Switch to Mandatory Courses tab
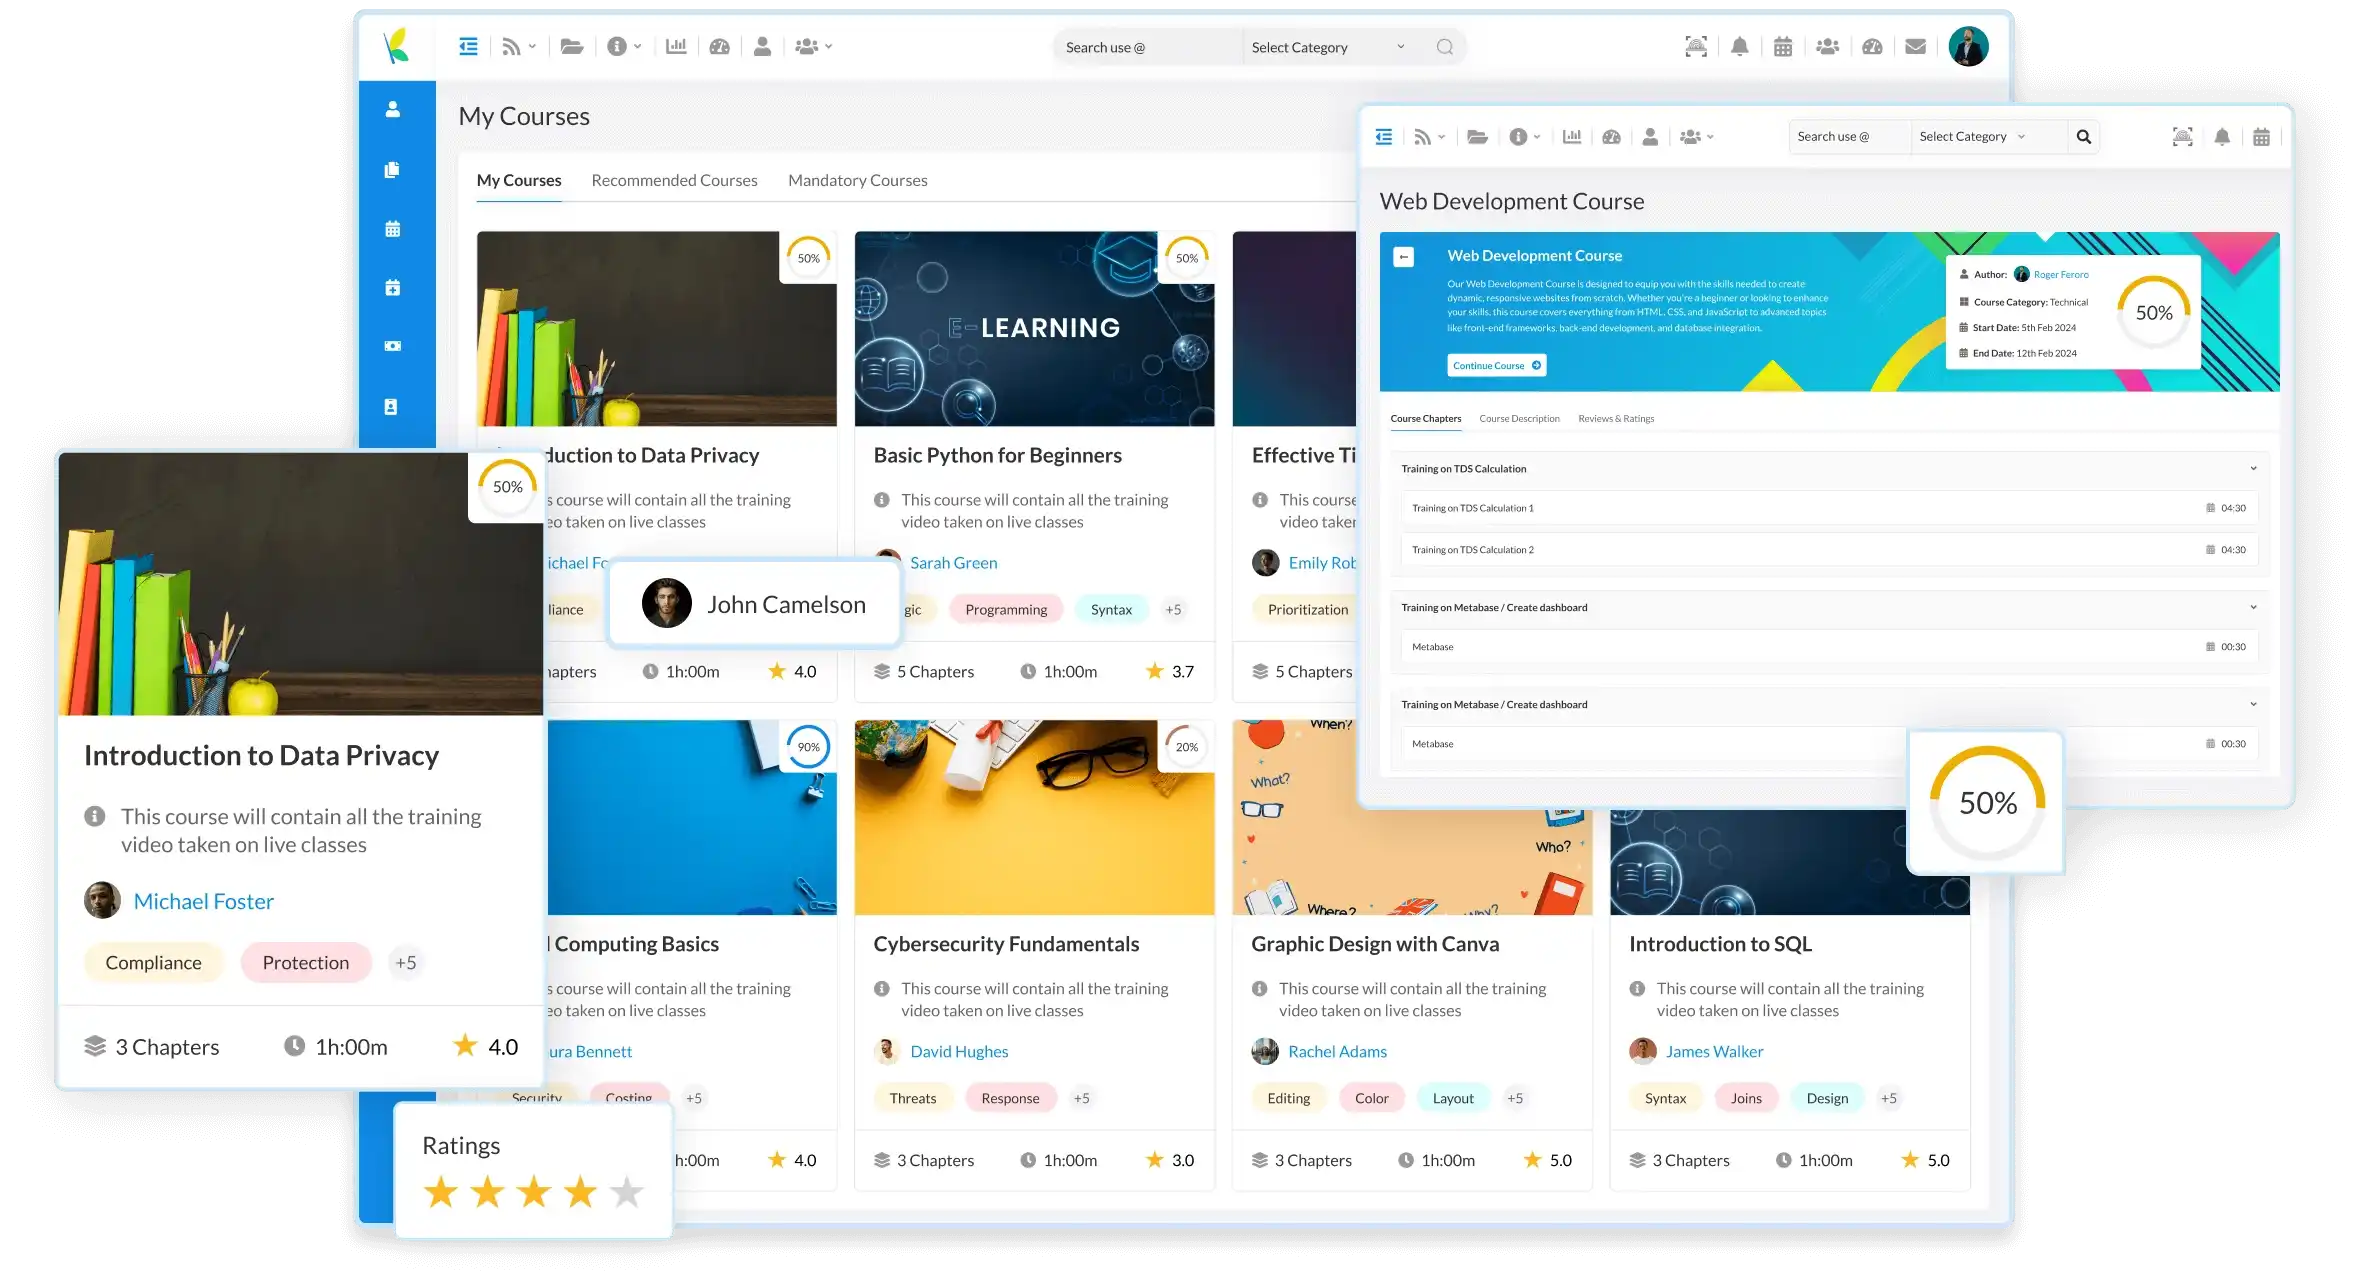Screen dimensions: 2362x1283 858,181
